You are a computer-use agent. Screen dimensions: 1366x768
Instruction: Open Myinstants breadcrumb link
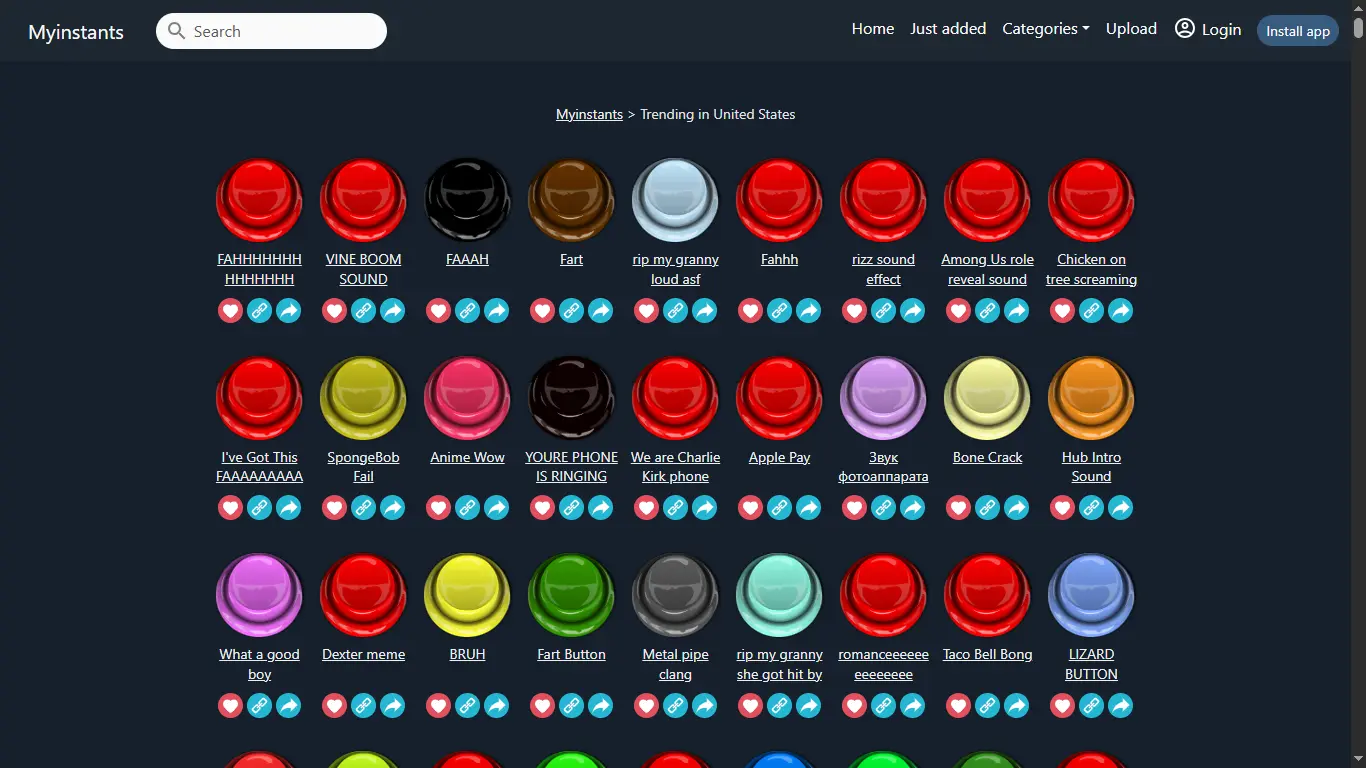[x=589, y=114]
